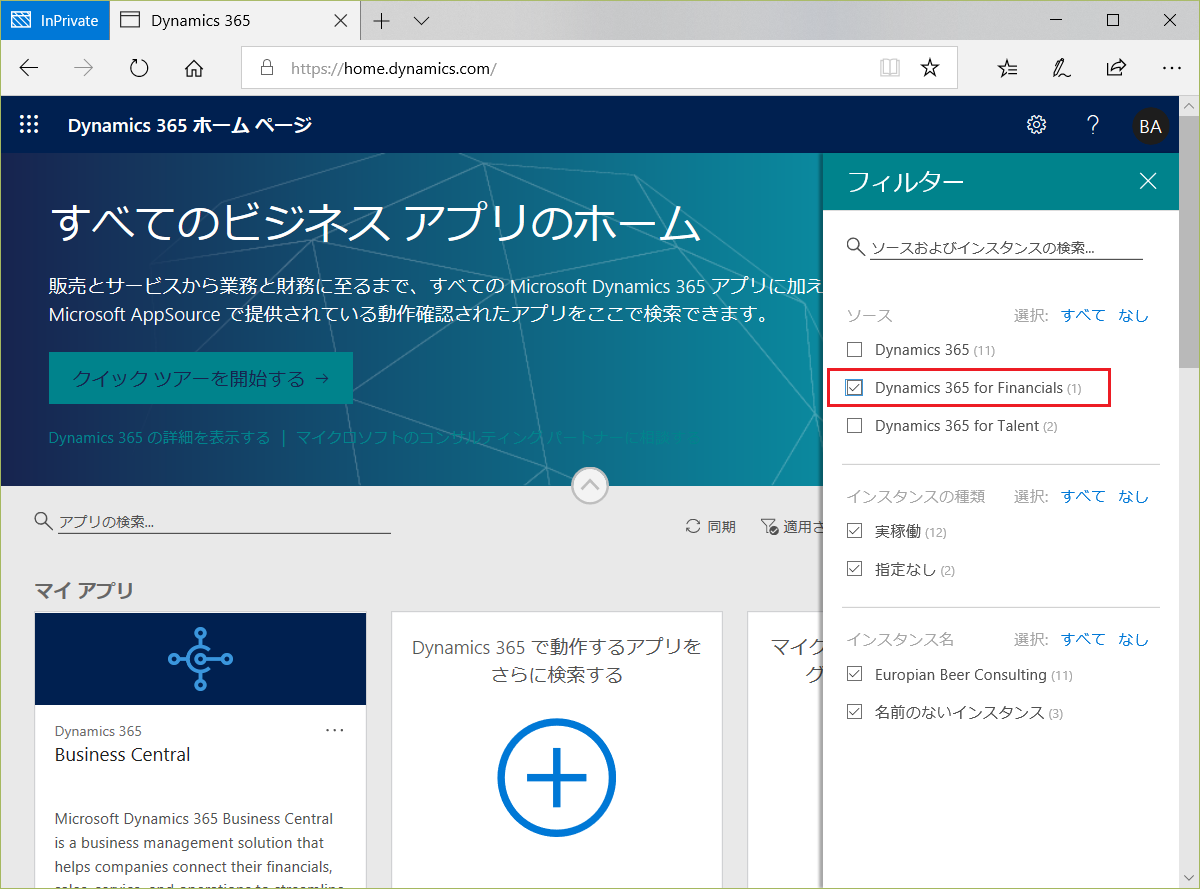Close the Dynamics 365 browser tab

(x=340, y=20)
